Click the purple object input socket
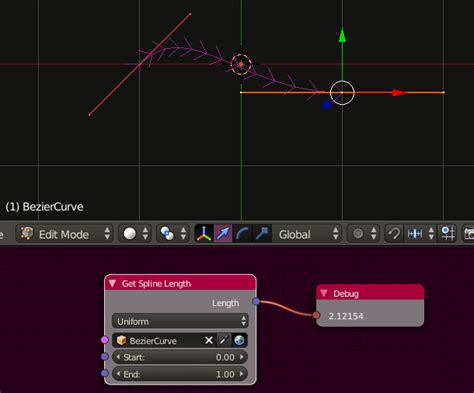This screenshot has height=393, width=474. pos(105,340)
